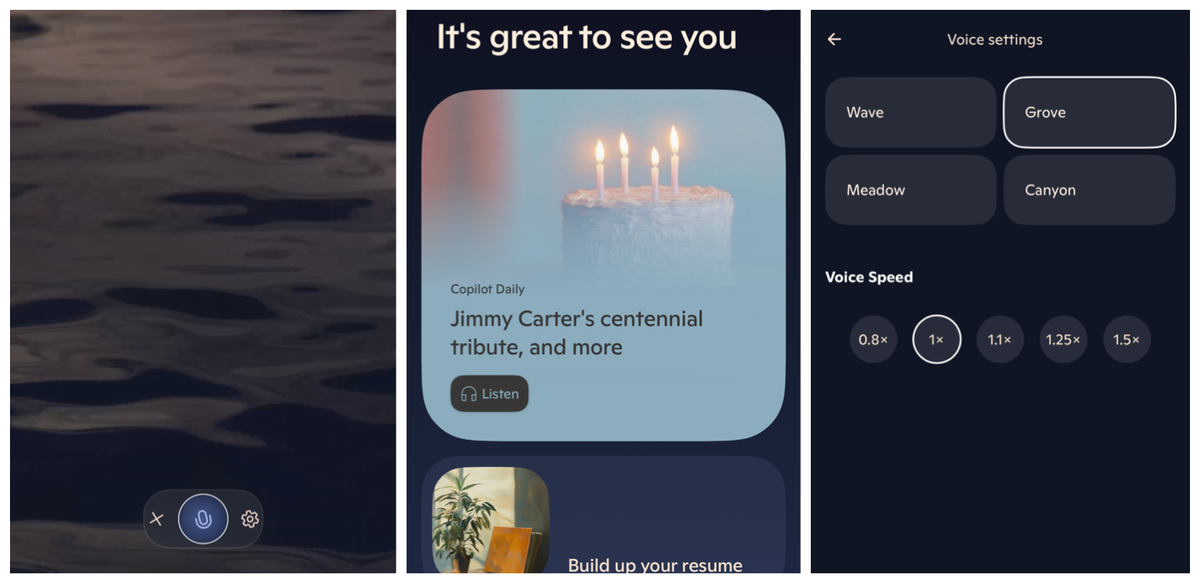Viewport: 1200px width, 583px height.
Task: Go back using the arrow in Voice settings
Action: pos(834,39)
